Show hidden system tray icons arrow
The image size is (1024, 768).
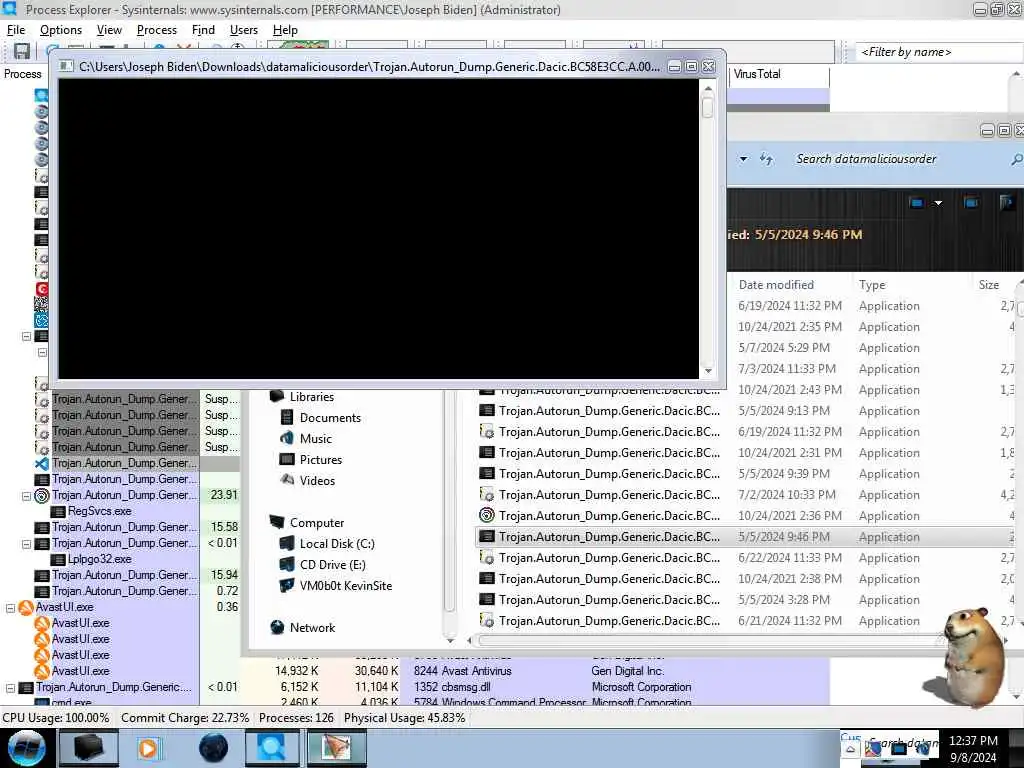(x=850, y=749)
